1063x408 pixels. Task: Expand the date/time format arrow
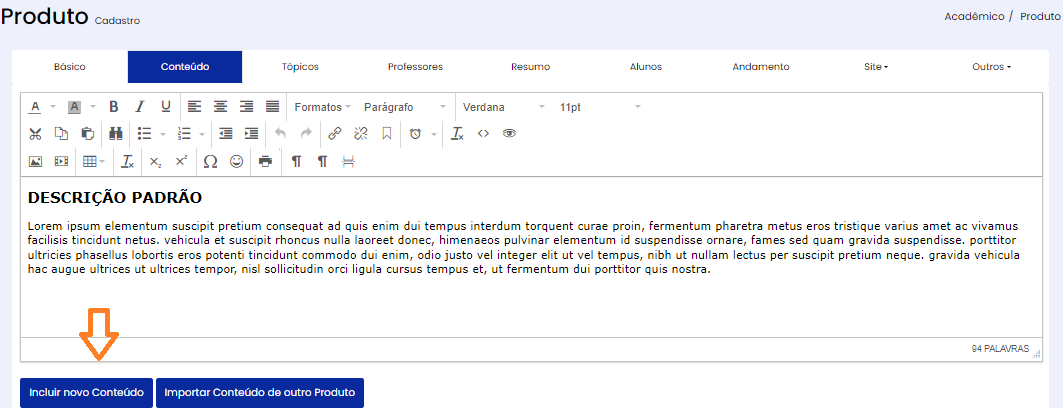coord(434,134)
